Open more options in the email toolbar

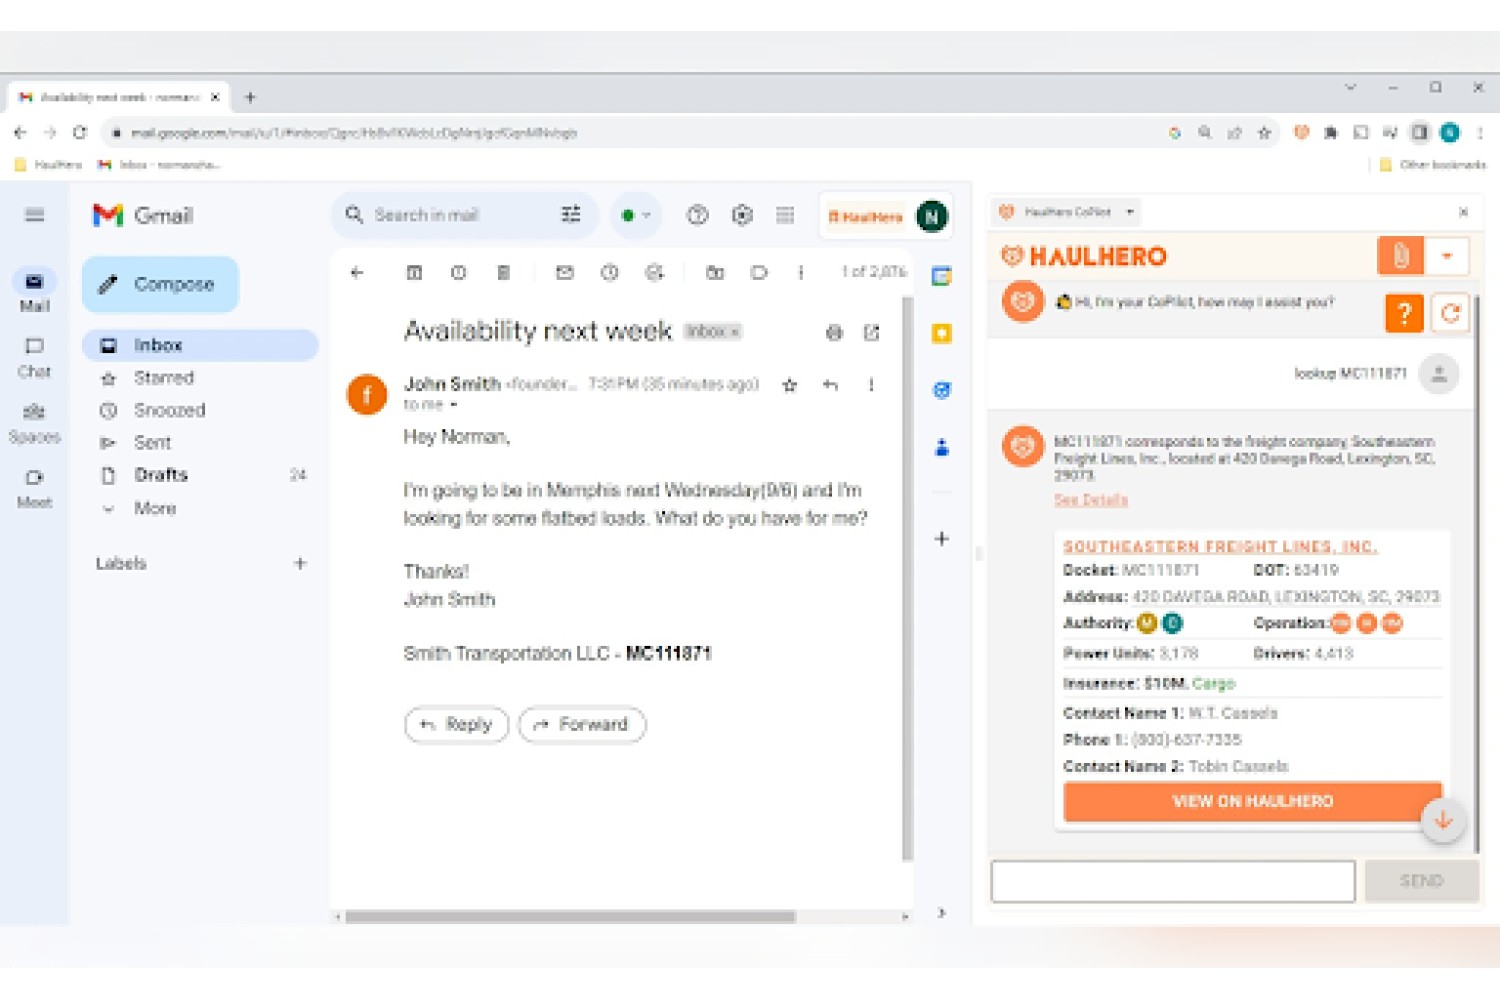800,272
